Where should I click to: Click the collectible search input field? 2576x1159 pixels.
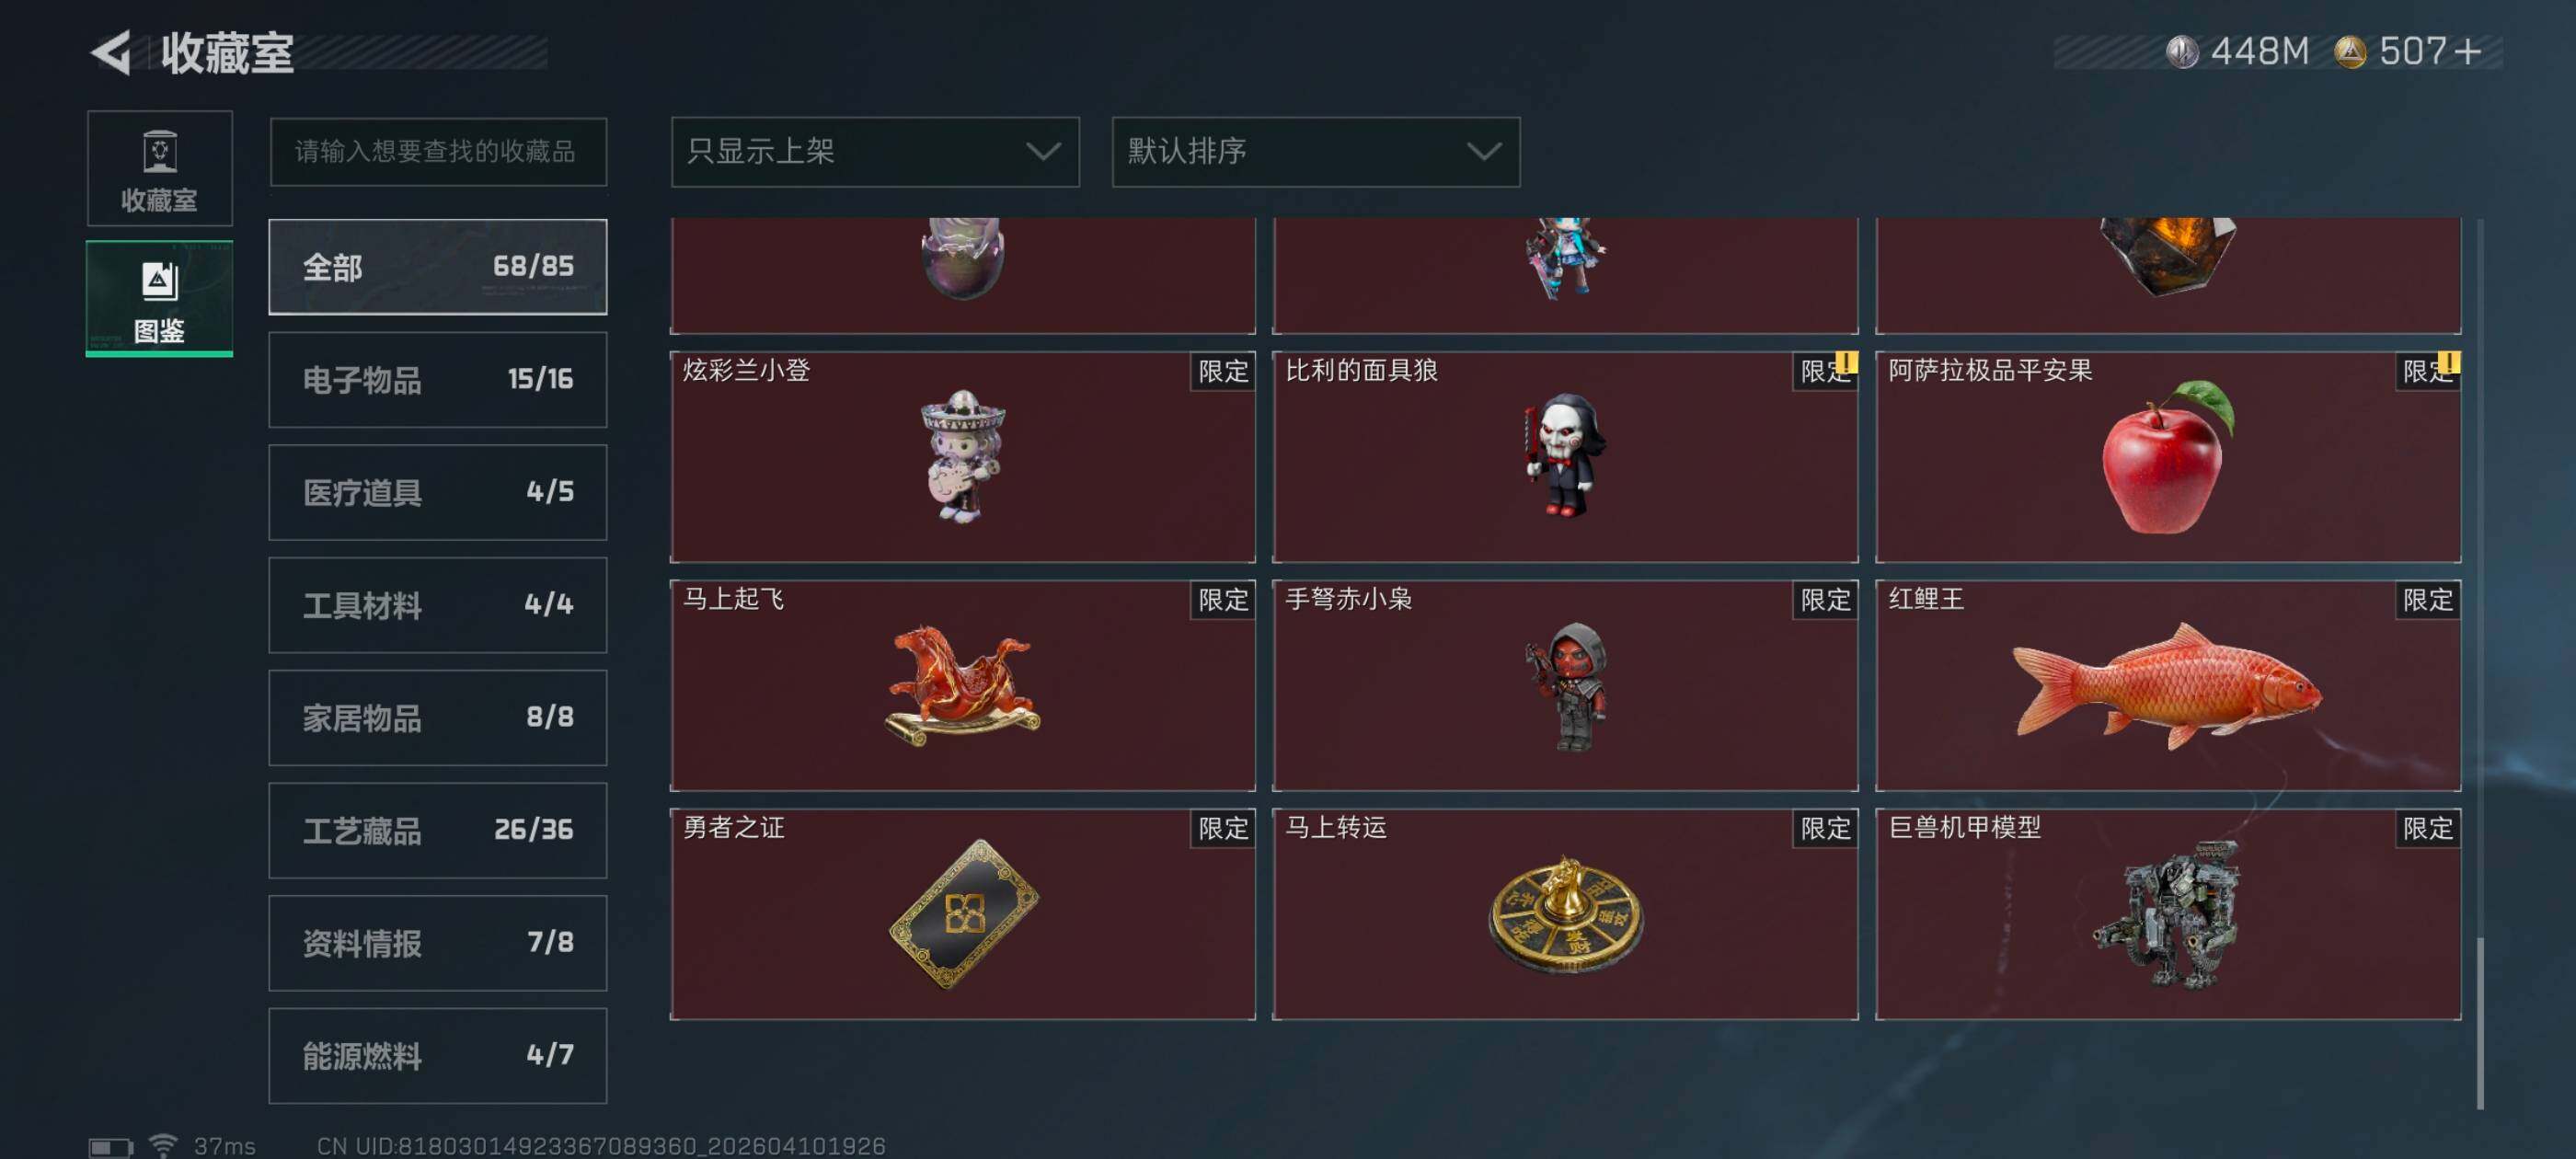click(438, 151)
